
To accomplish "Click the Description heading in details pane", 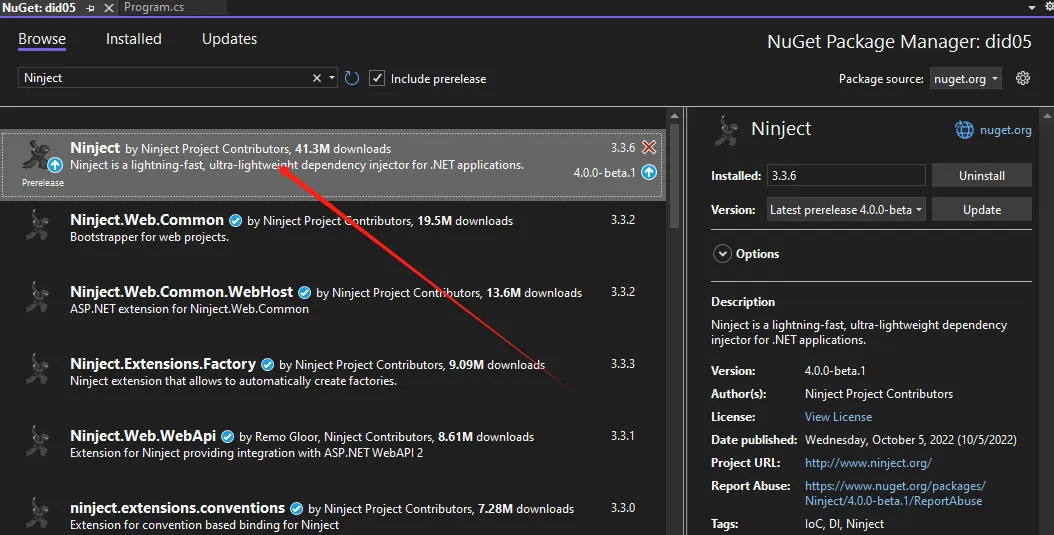I will 743,302.
